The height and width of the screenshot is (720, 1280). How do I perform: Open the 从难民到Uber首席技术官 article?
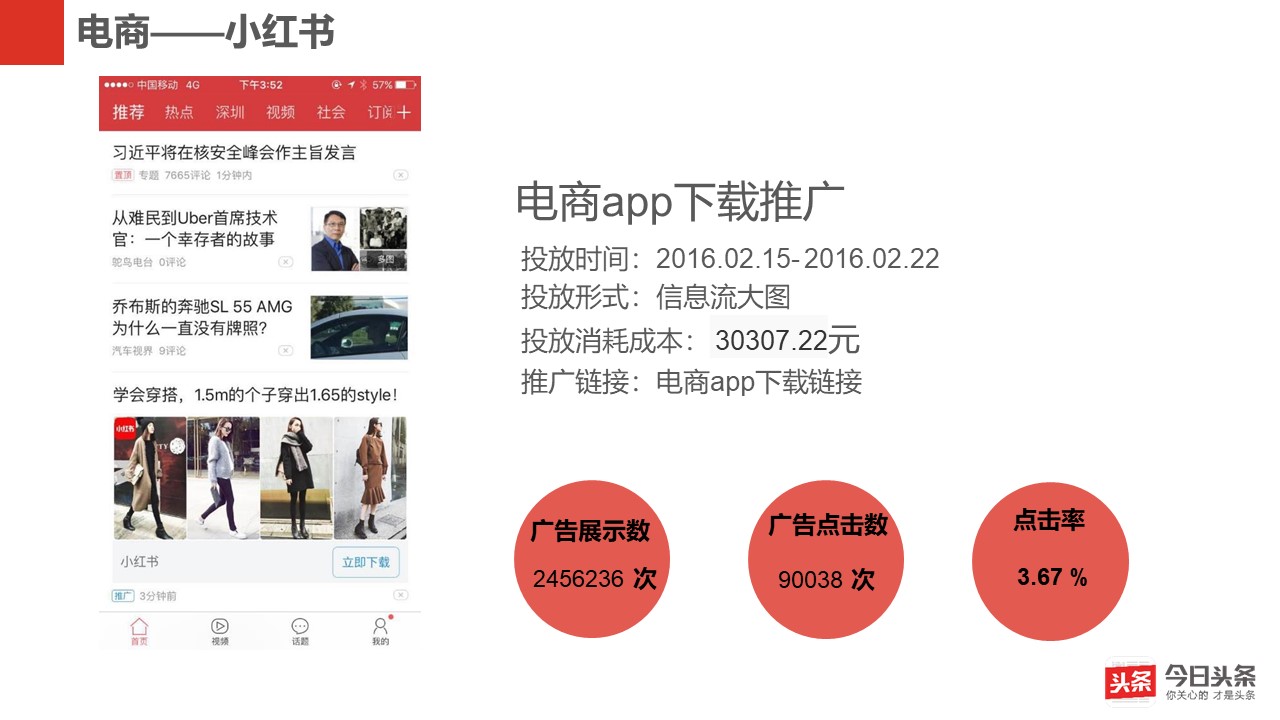point(194,228)
